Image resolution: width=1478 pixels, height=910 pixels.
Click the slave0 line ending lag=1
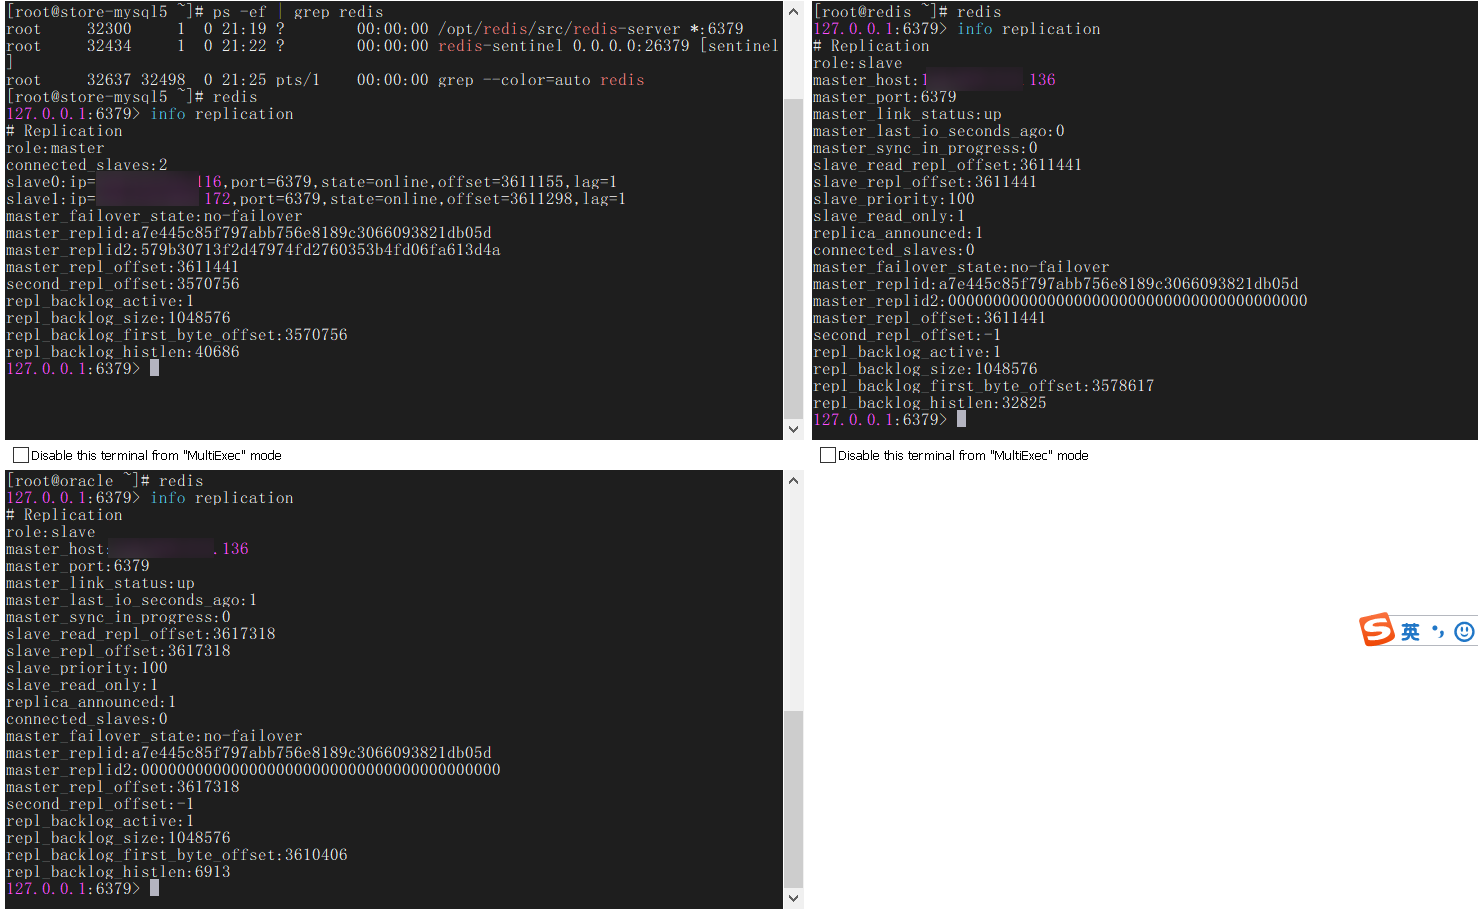coord(311,182)
